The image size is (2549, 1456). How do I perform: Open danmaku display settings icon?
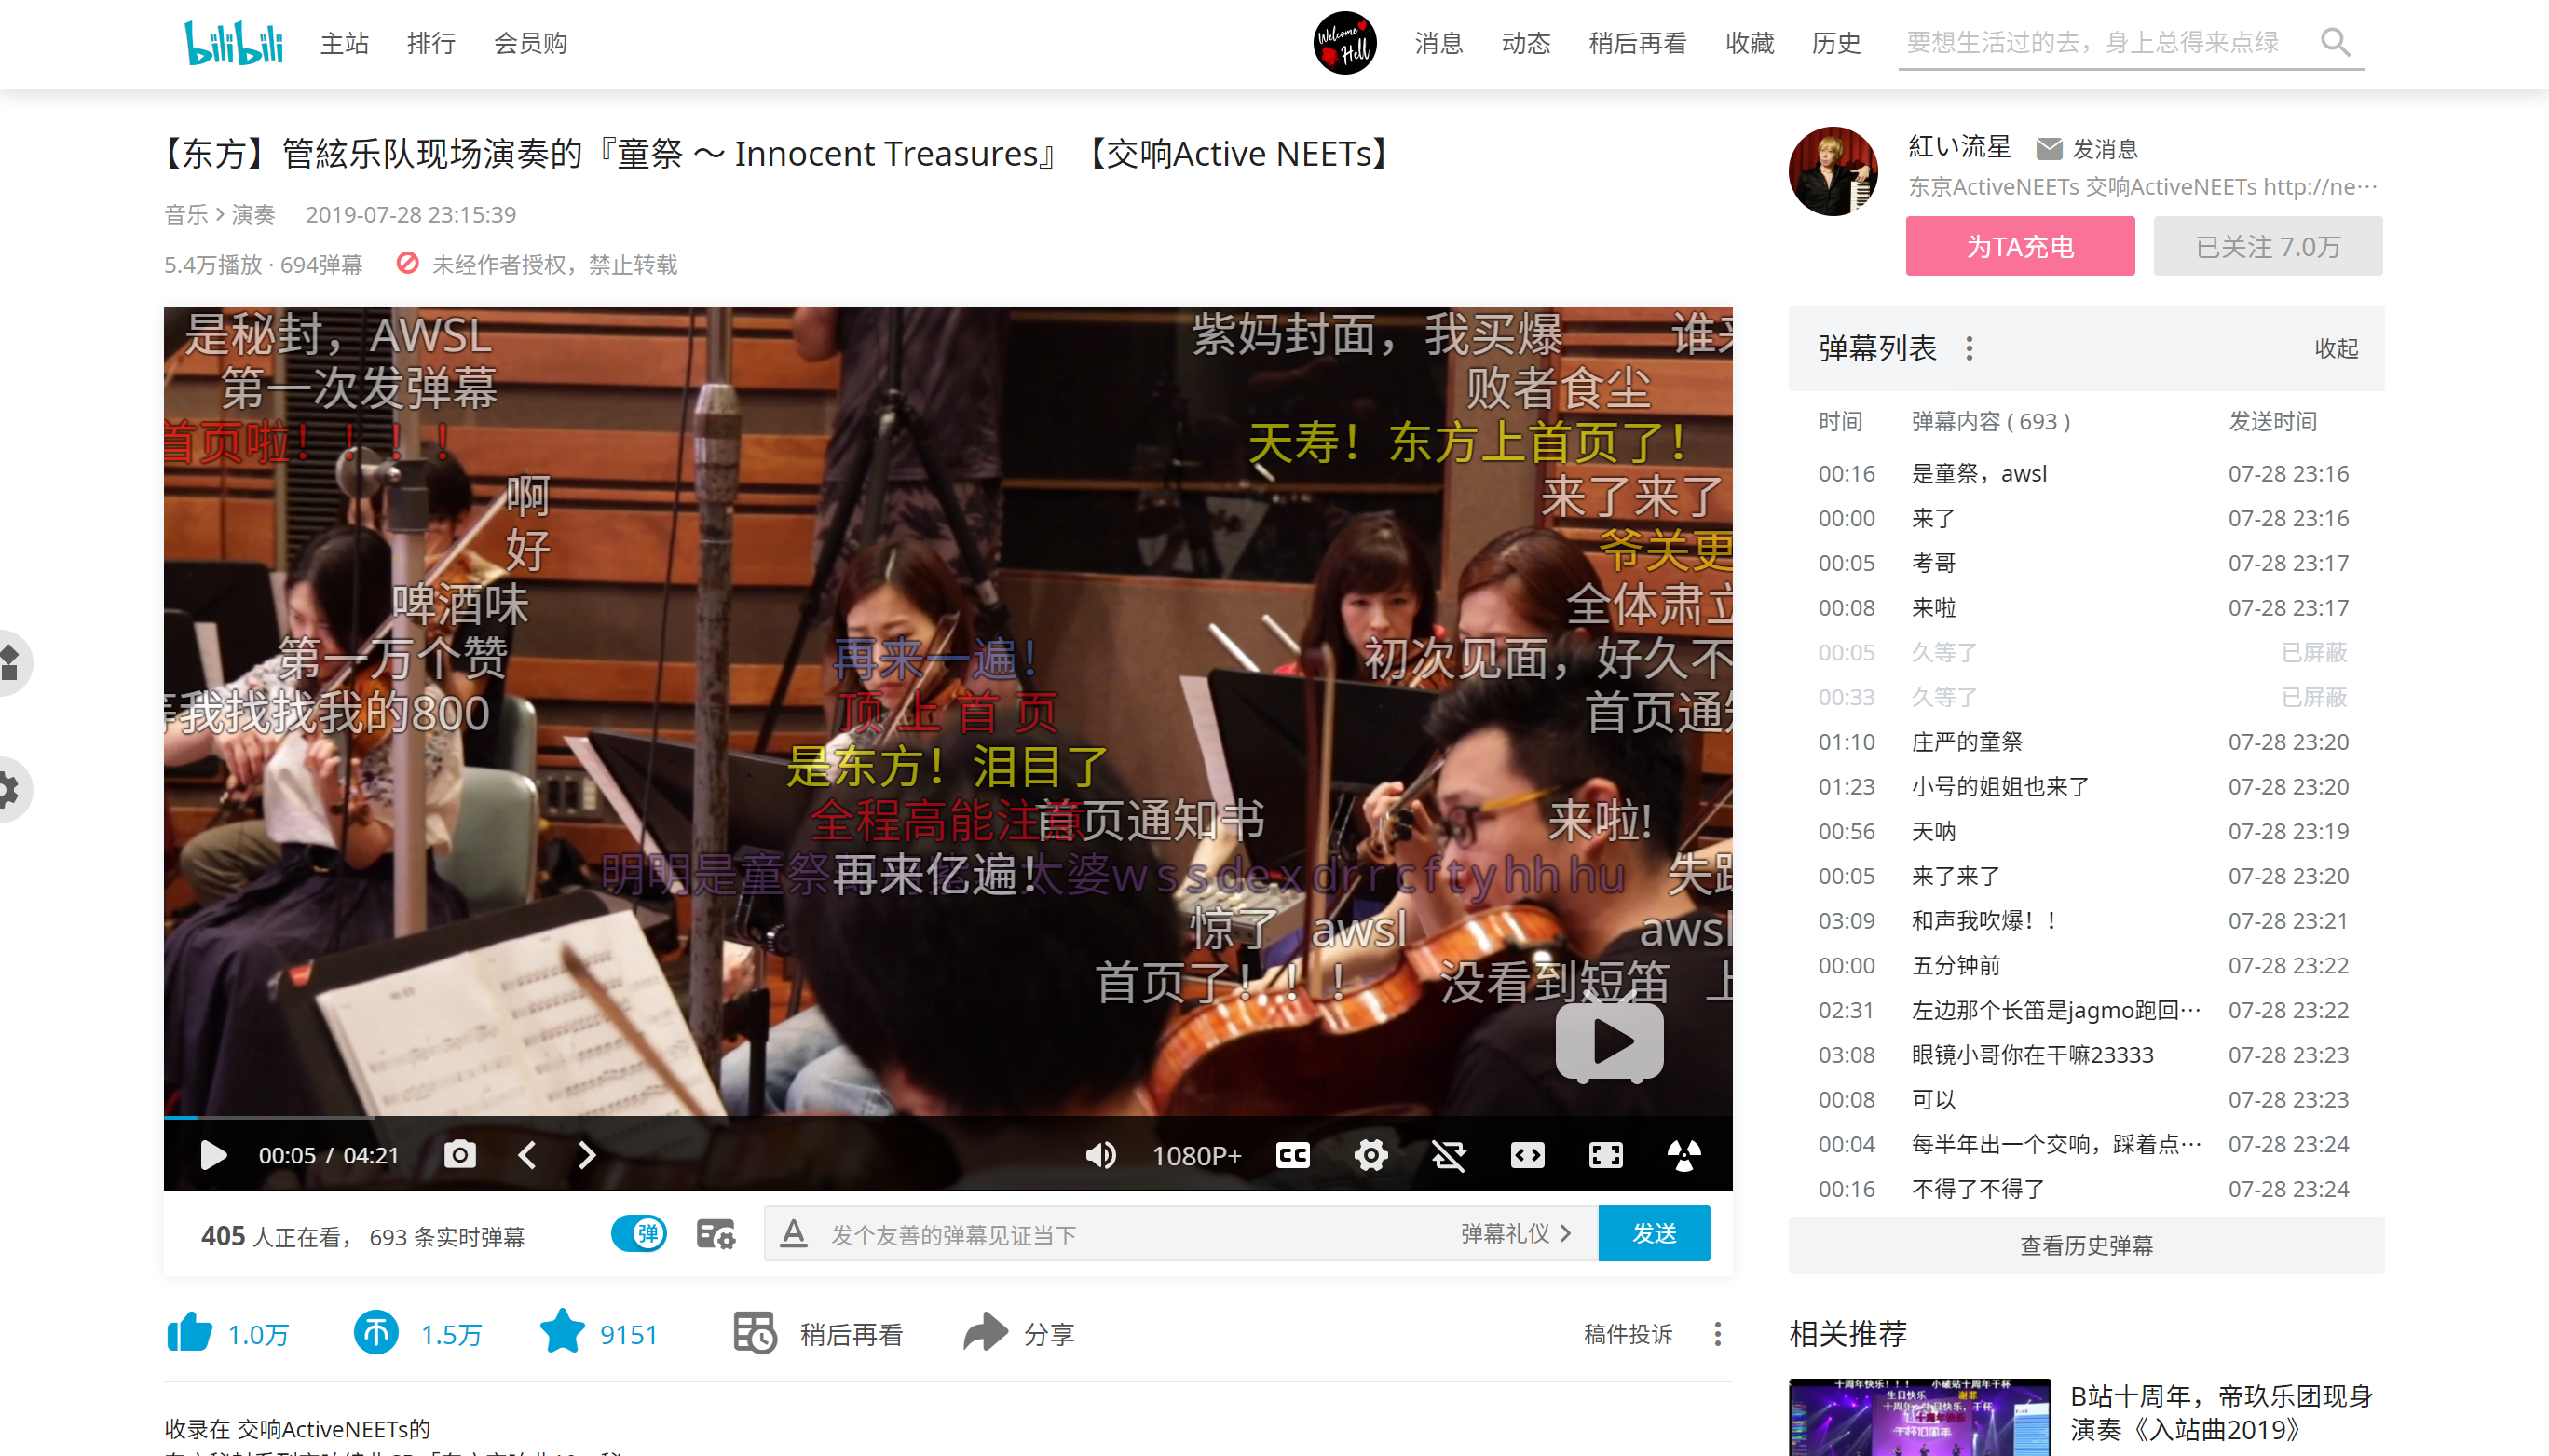[x=715, y=1234]
